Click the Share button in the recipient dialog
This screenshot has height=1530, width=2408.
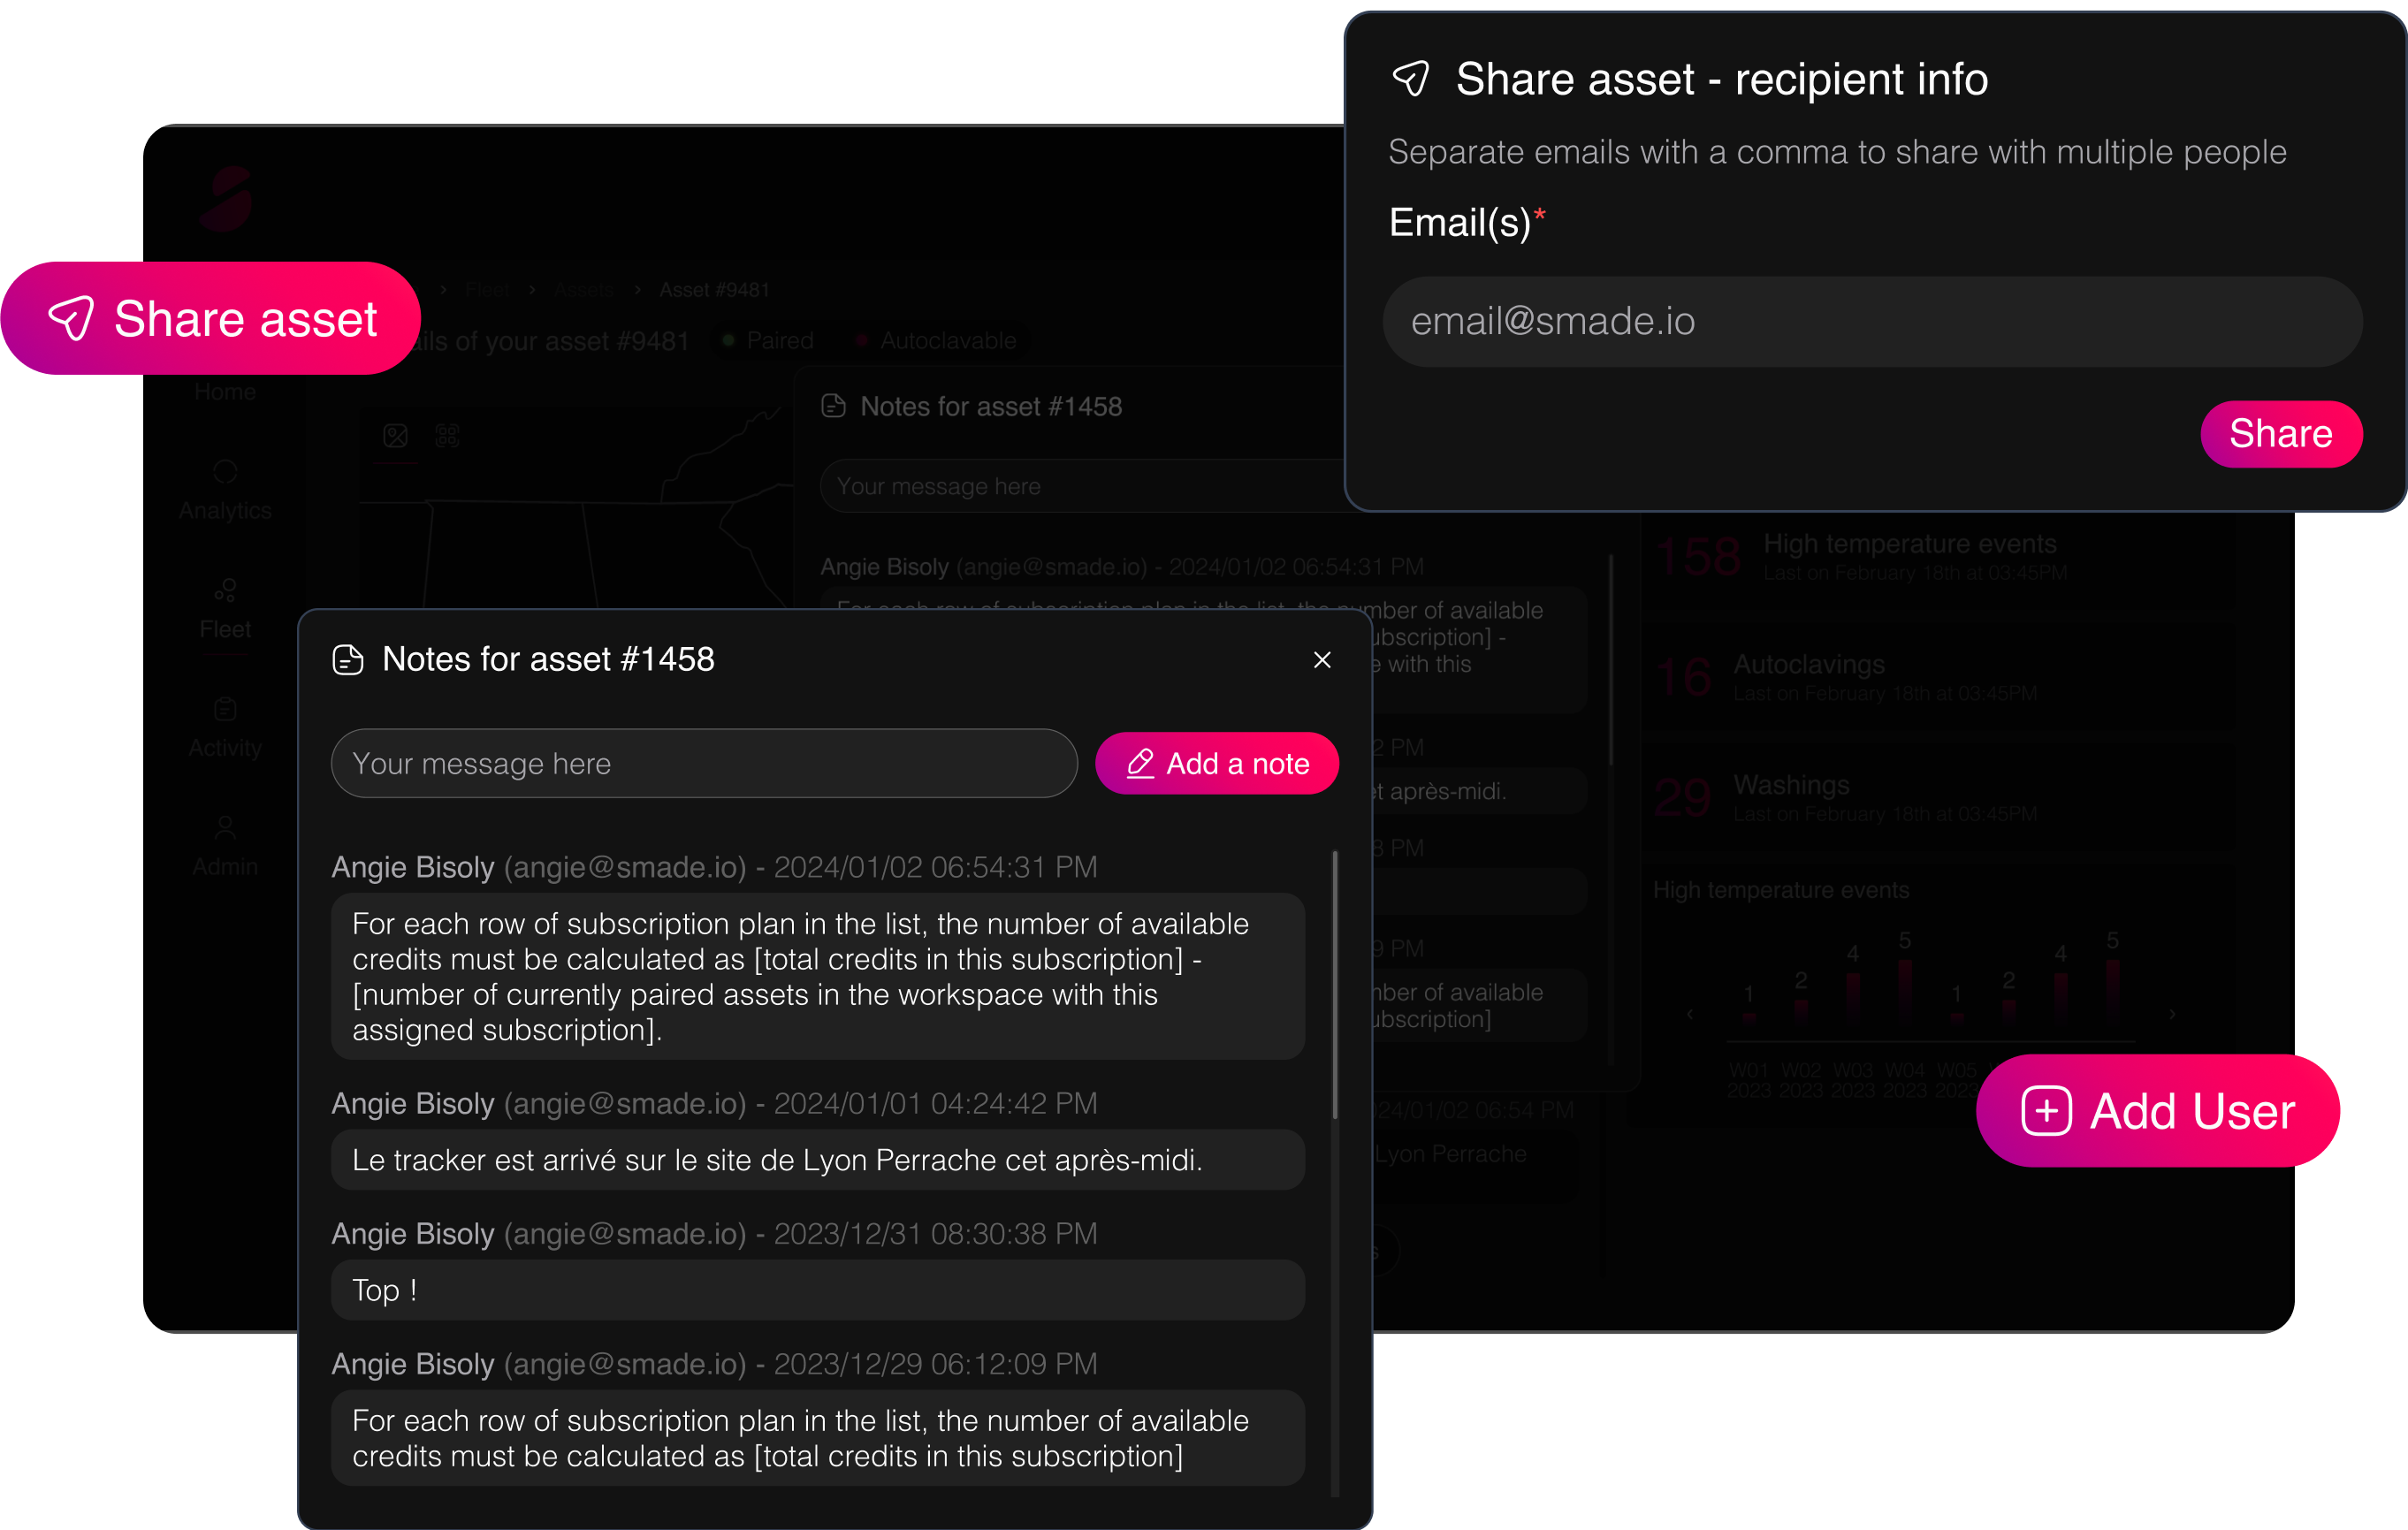coord(2281,433)
